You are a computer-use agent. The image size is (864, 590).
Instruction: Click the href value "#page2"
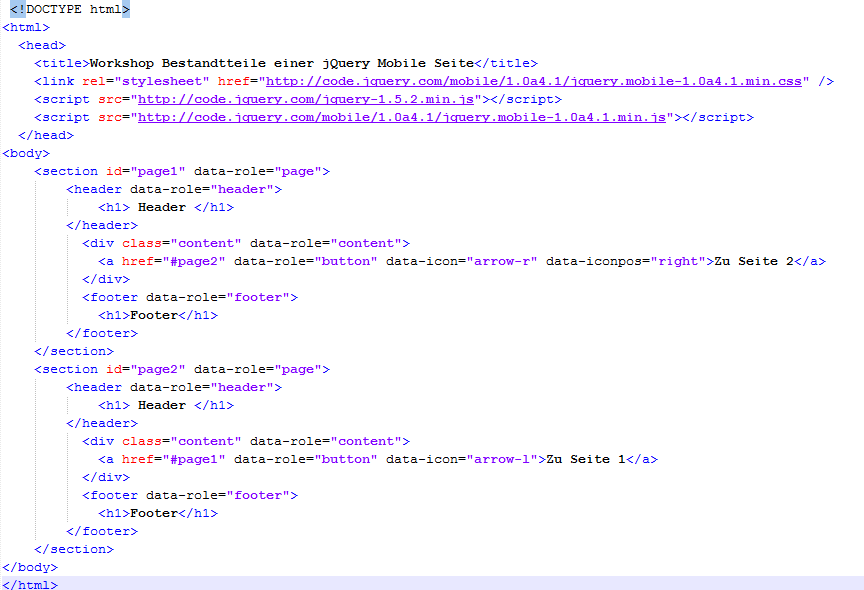click(x=194, y=261)
